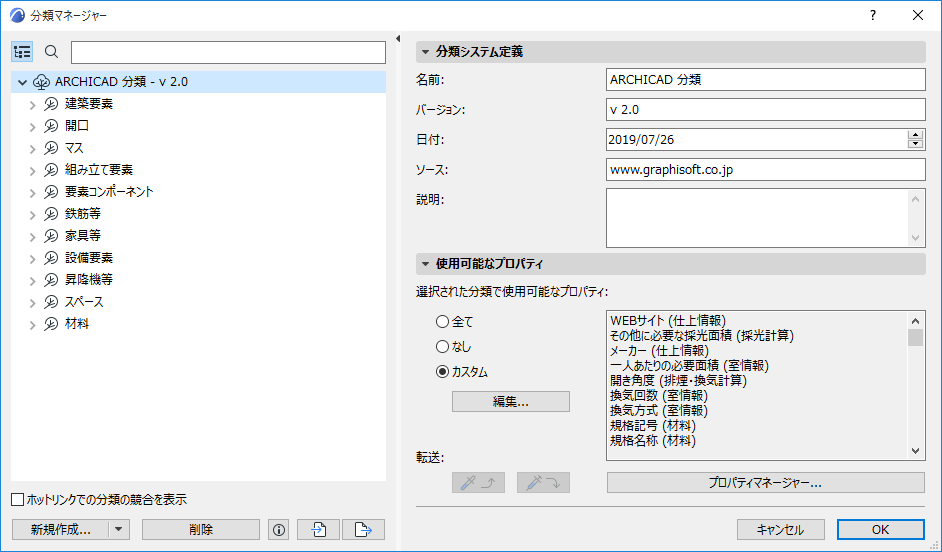
Task: Click the 編集... button
Action: (x=511, y=402)
